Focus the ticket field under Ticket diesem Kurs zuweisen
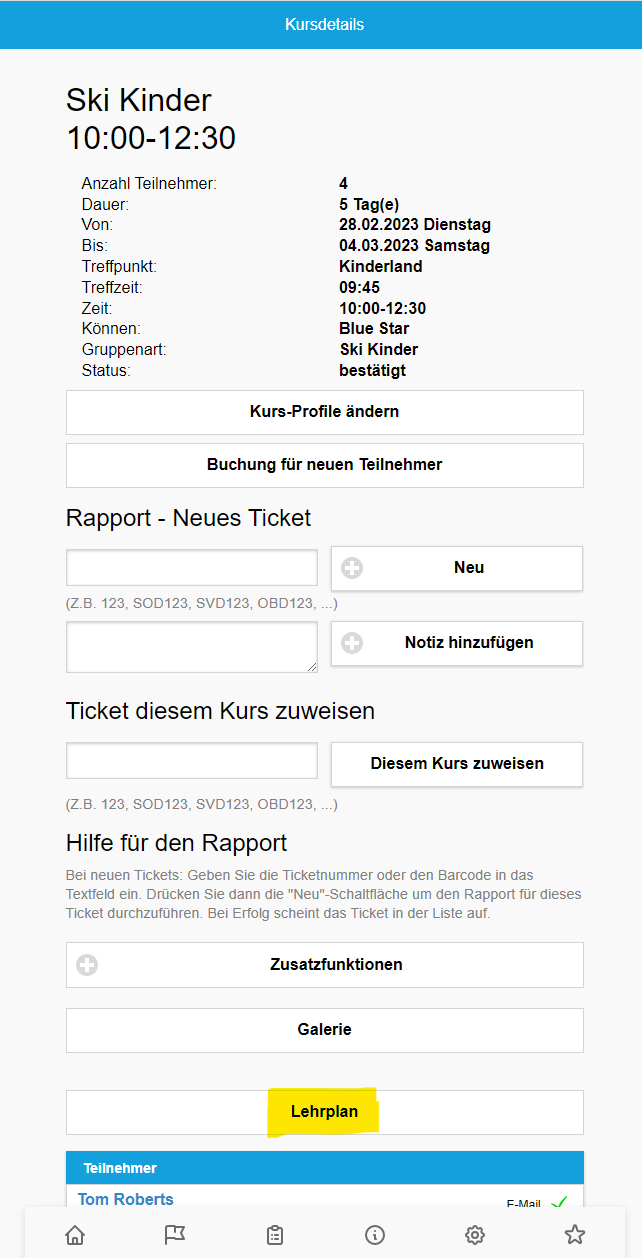The image size is (642, 1258). pyautogui.click(x=192, y=761)
